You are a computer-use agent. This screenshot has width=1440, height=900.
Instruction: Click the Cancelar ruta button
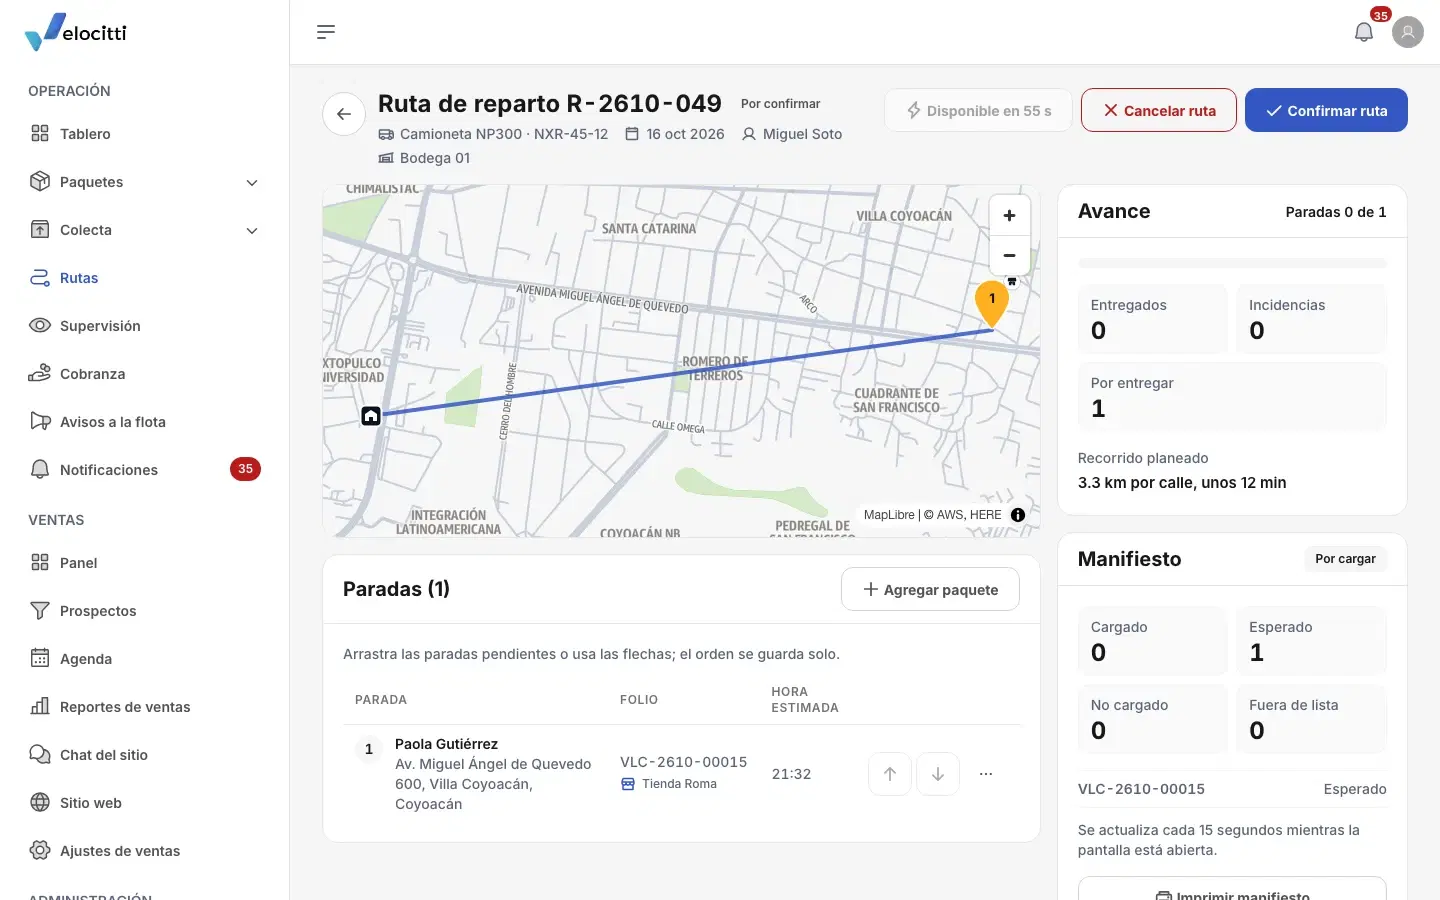[x=1159, y=110]
